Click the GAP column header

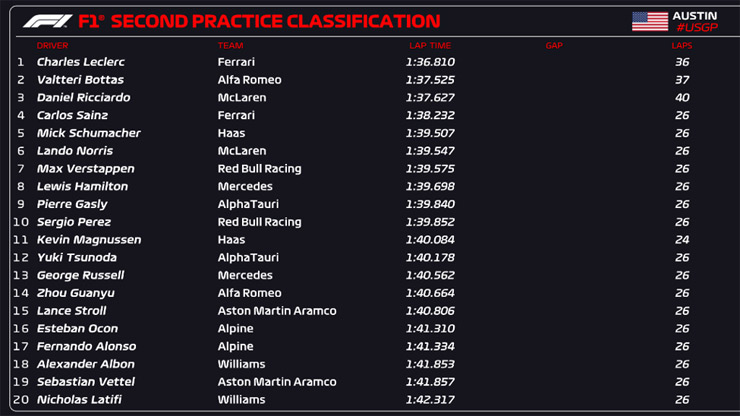(554, 45)
